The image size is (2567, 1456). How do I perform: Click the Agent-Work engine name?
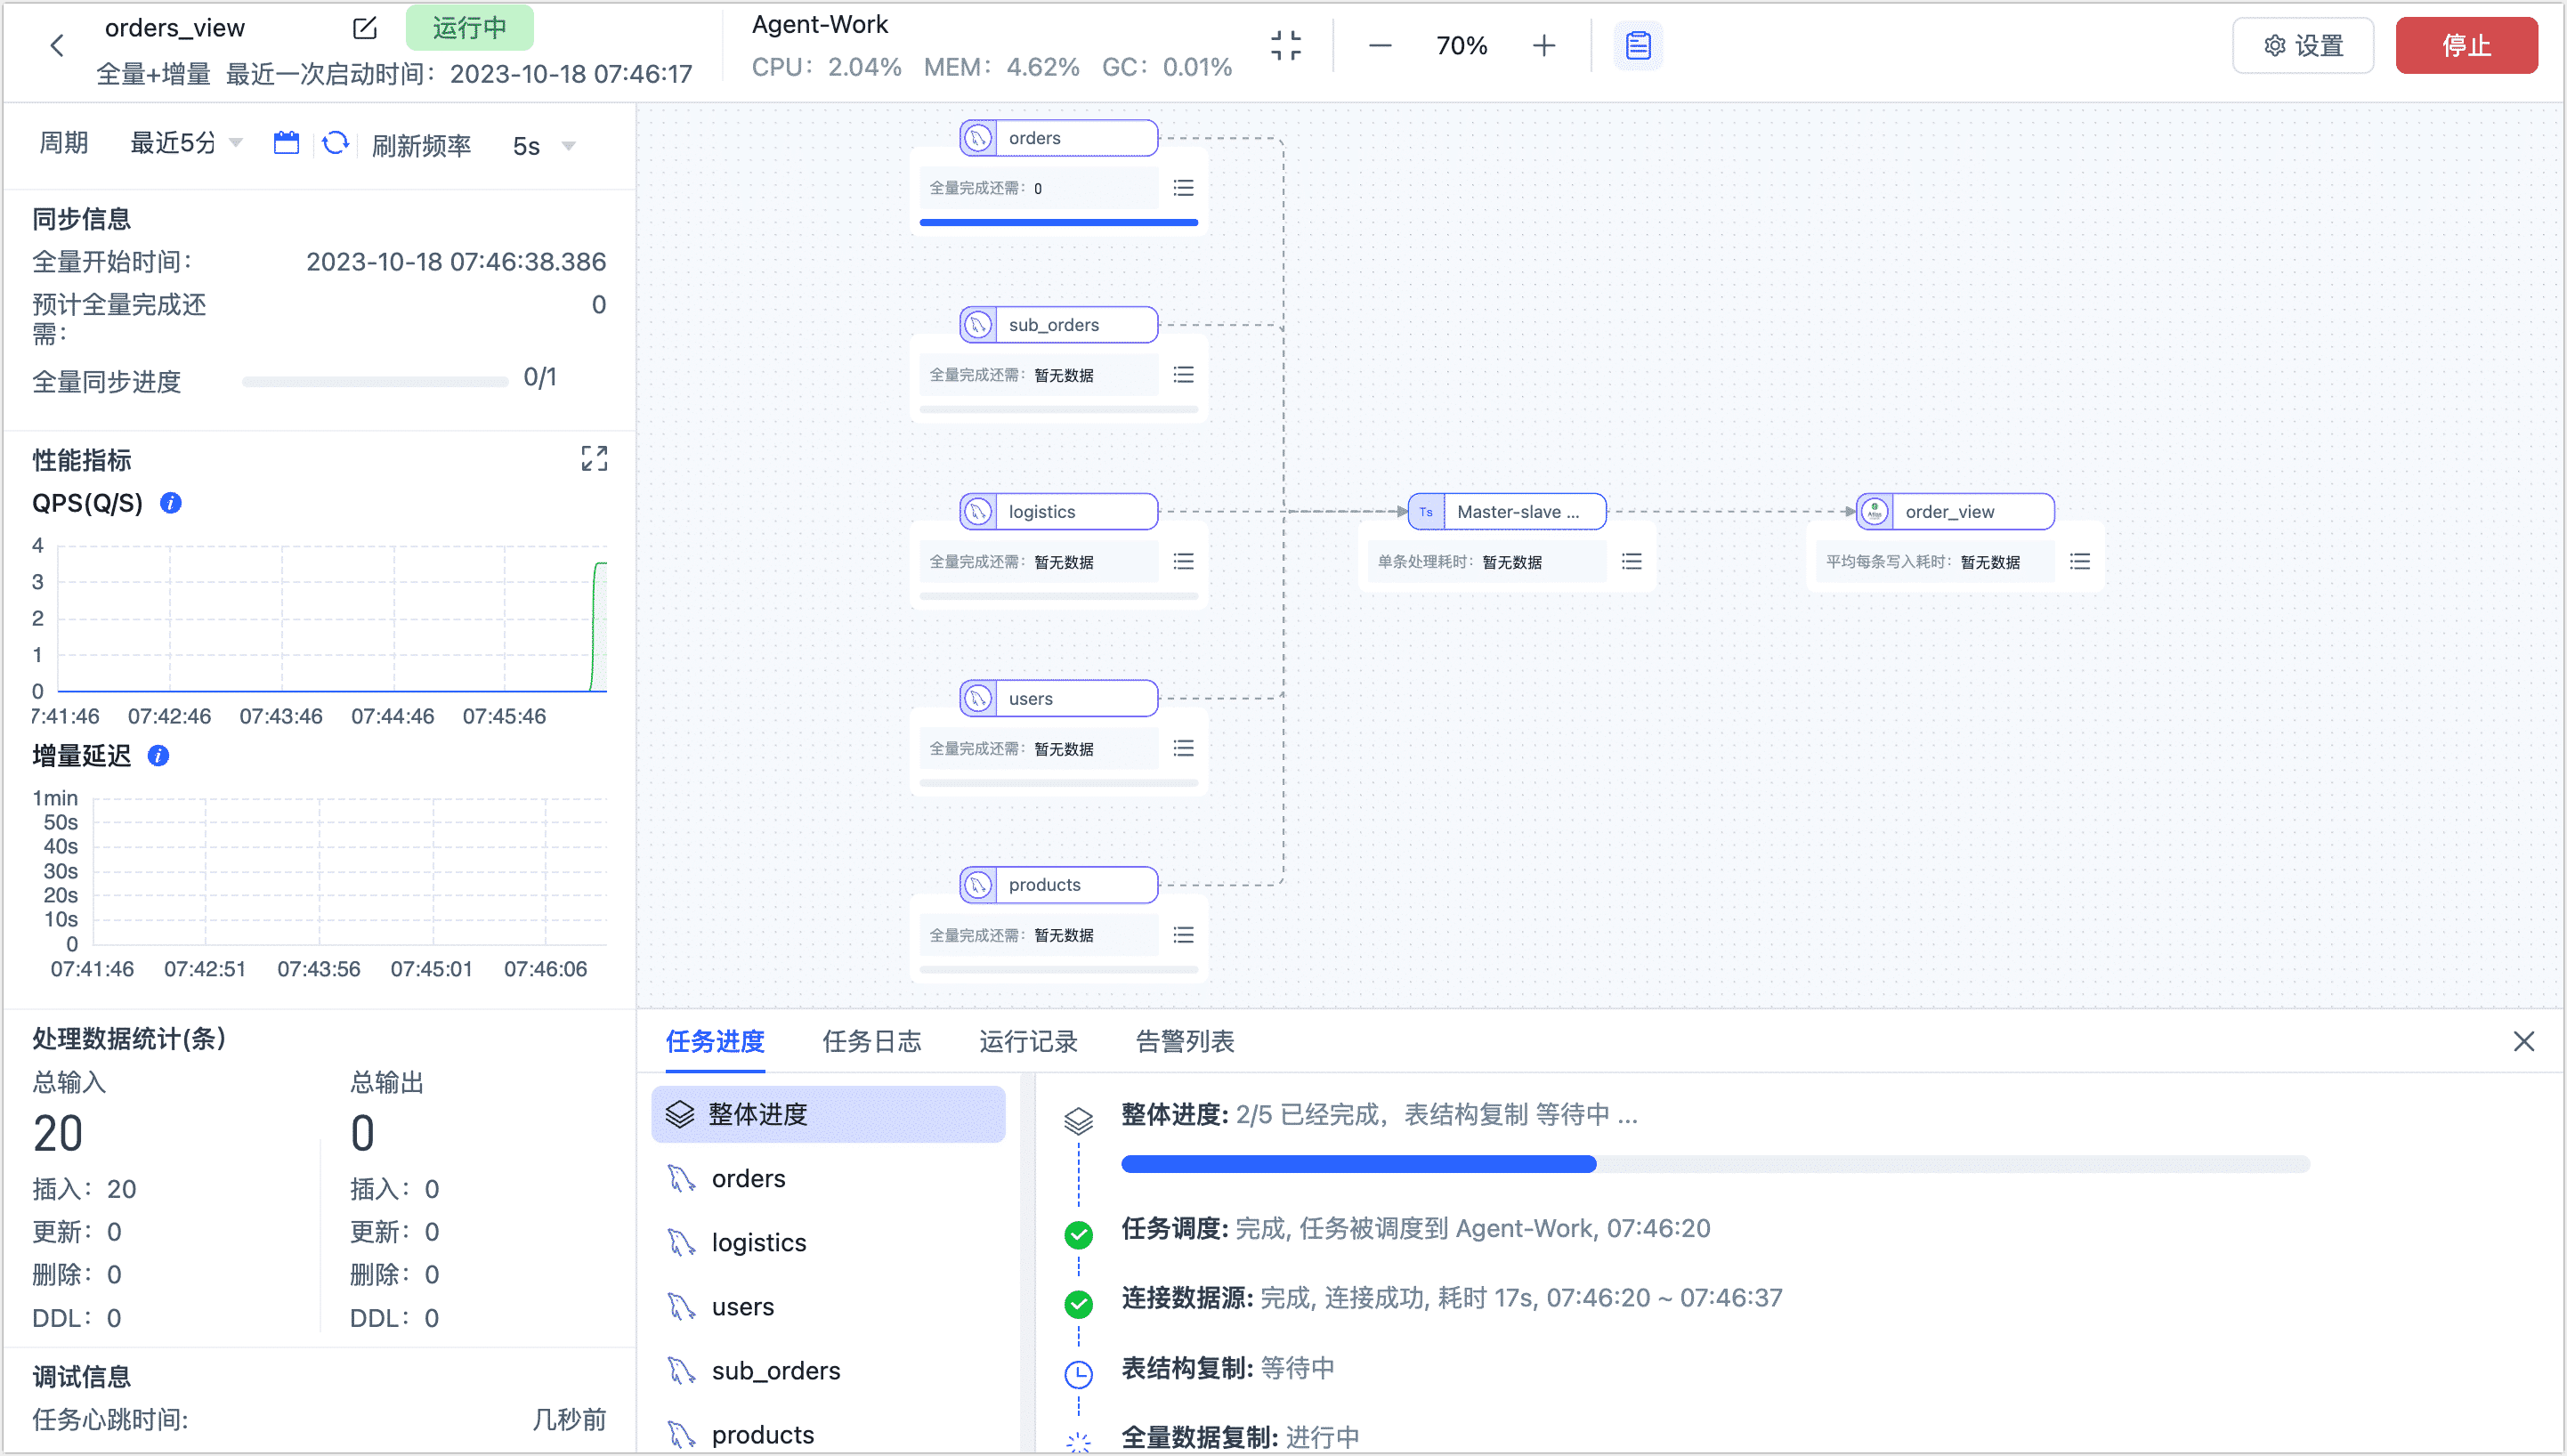coord(819,24)
